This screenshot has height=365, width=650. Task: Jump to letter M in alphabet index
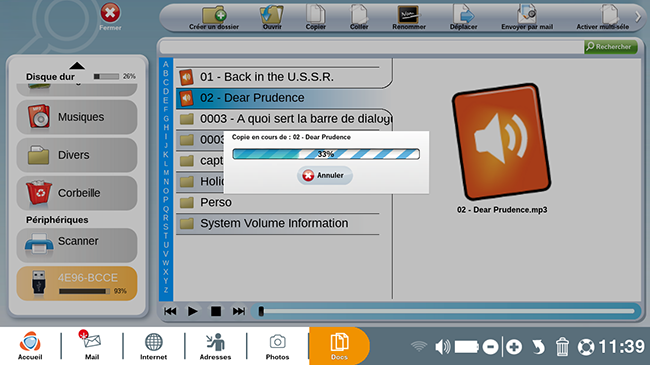coord(166,173)
